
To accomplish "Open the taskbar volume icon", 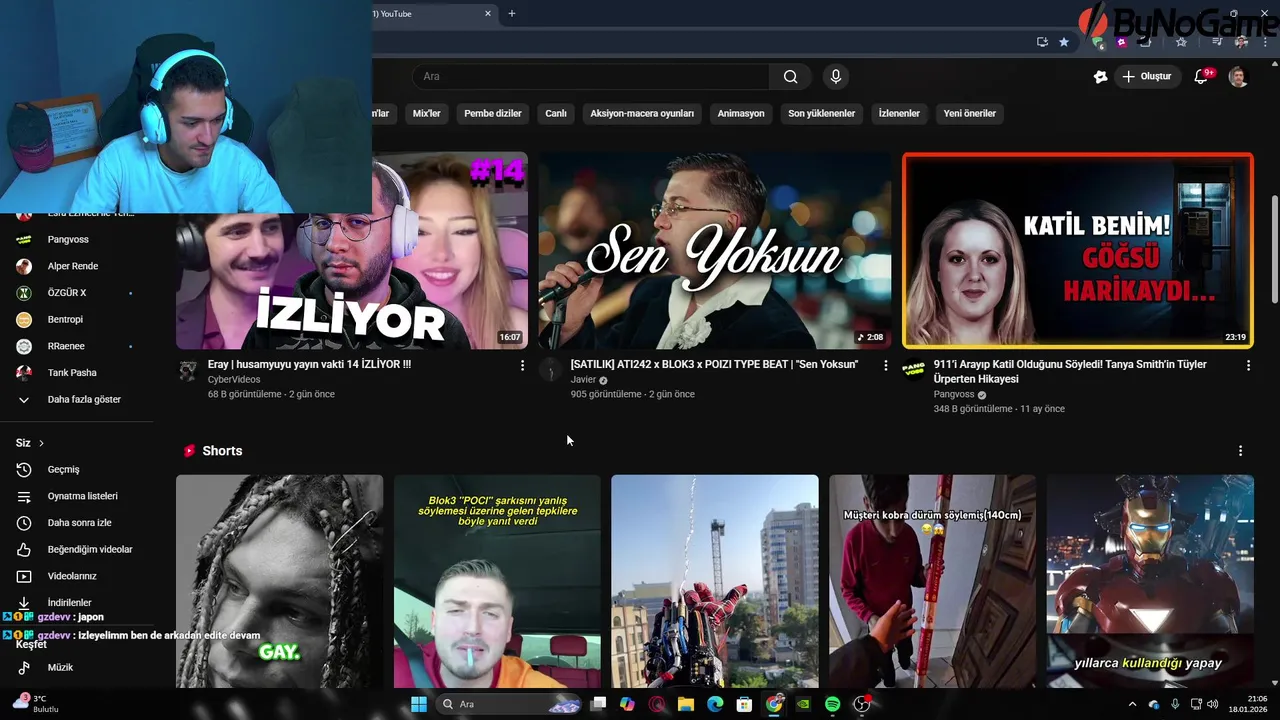I will click(x=1215, y=704).
